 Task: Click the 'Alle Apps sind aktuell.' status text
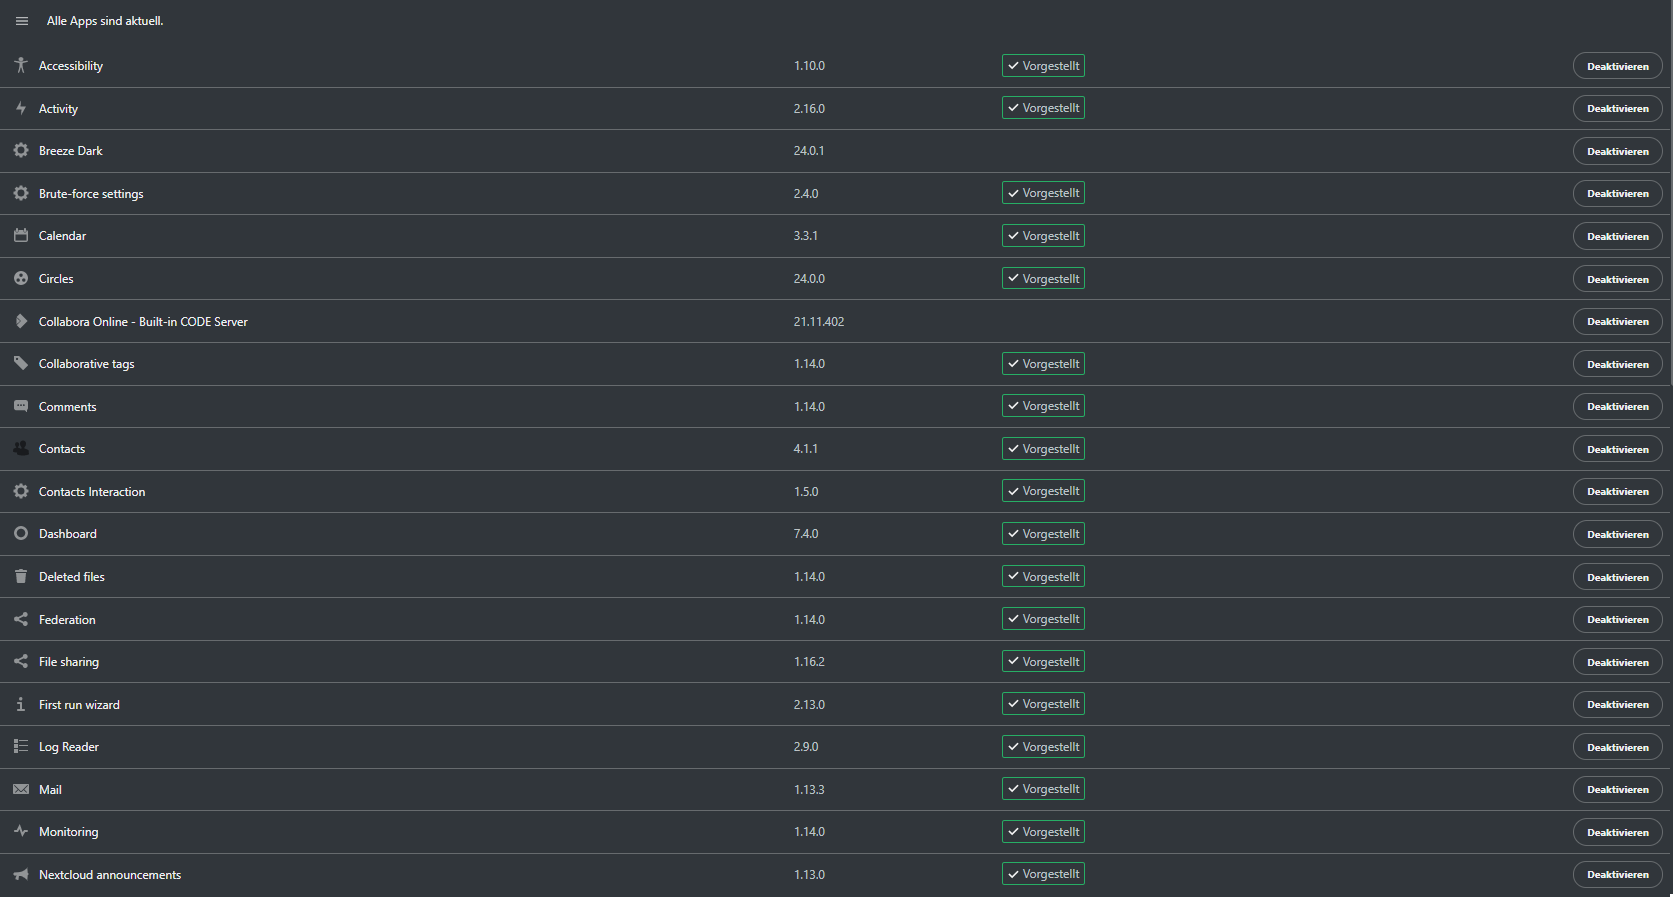pos(105,21)
